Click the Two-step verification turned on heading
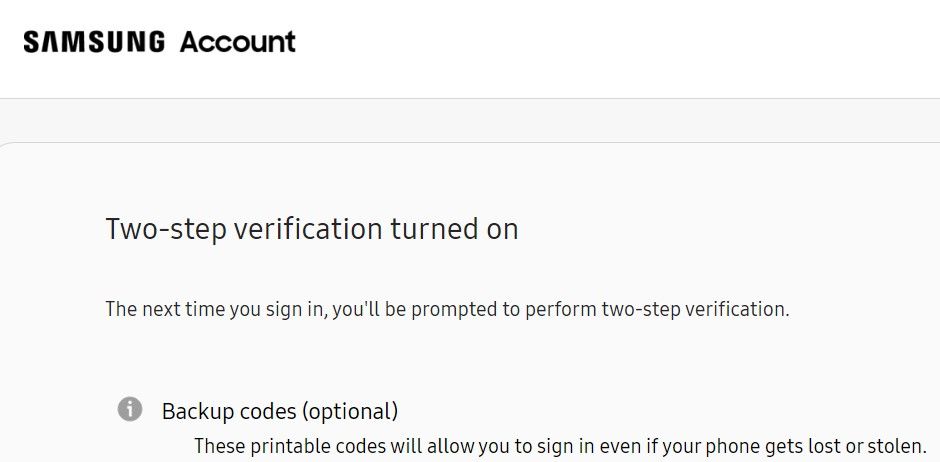 [312, 229]
